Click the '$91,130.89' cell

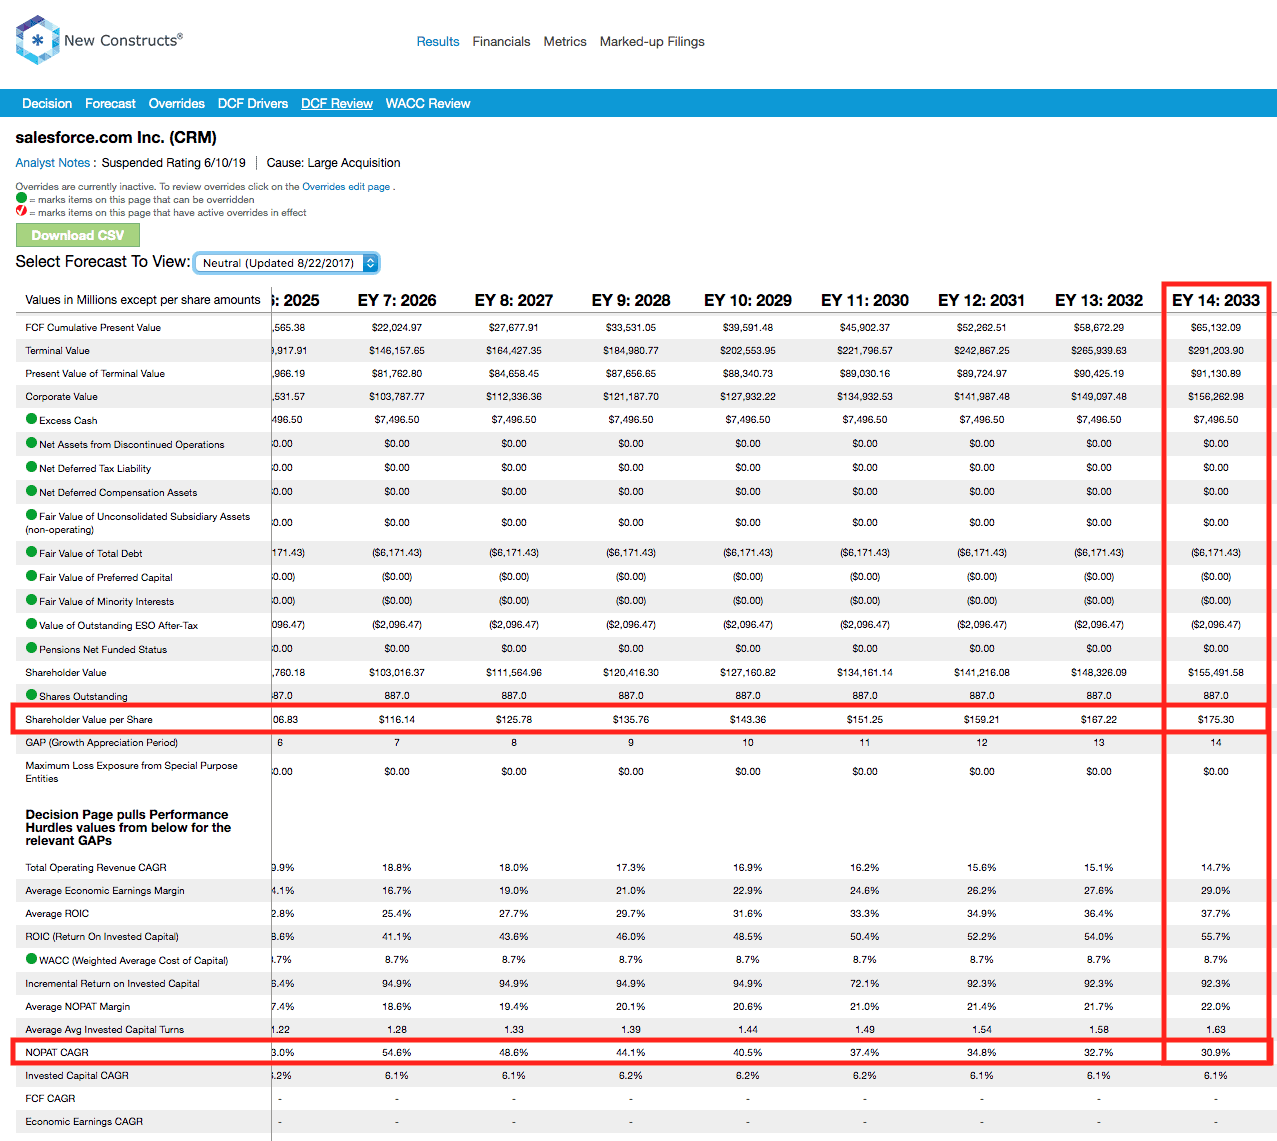pyautogui.click(x=1216, y=374)
